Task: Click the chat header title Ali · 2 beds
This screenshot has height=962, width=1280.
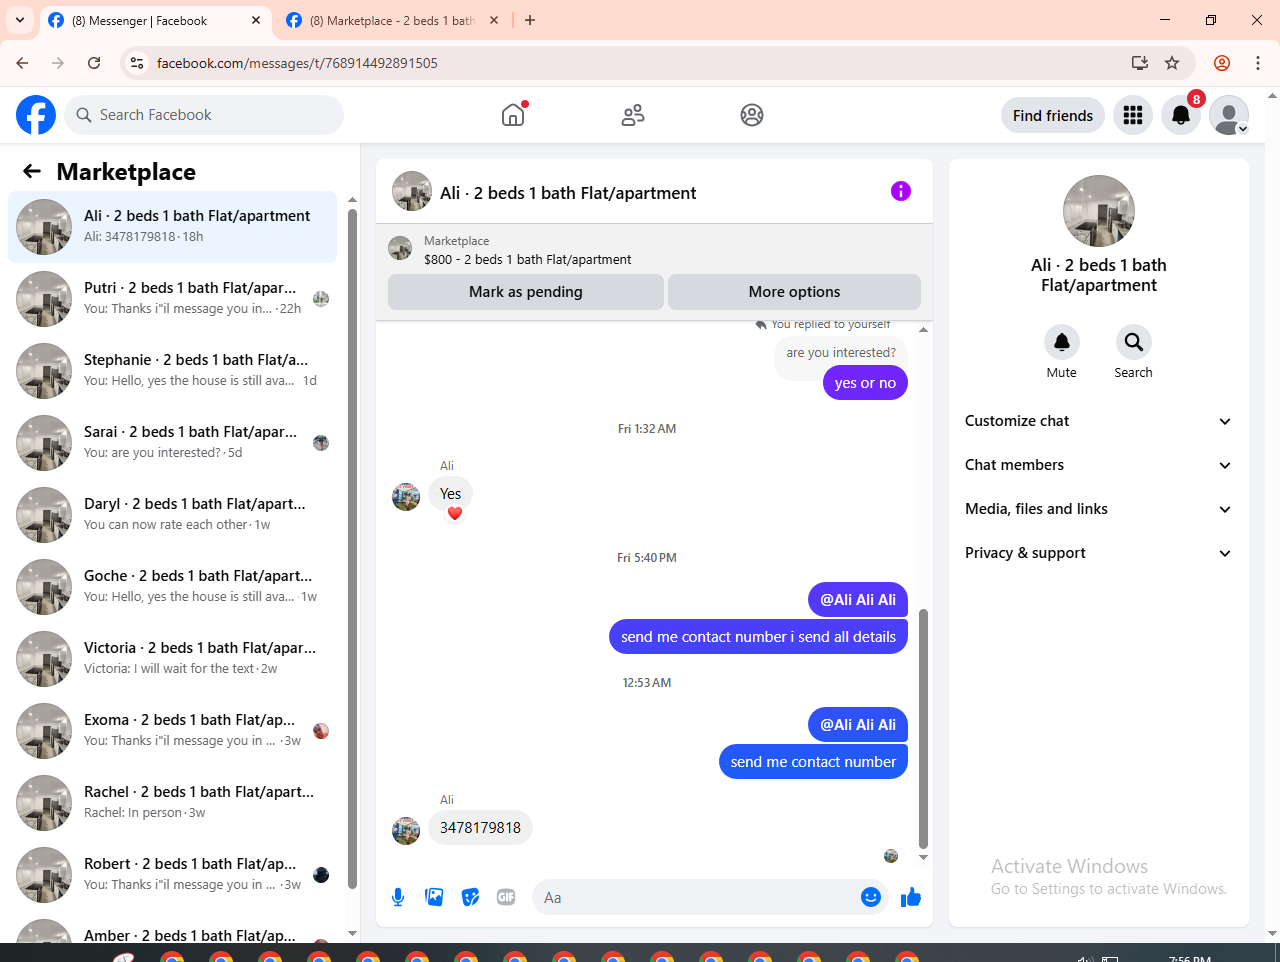Action: (x=568, y=193)
